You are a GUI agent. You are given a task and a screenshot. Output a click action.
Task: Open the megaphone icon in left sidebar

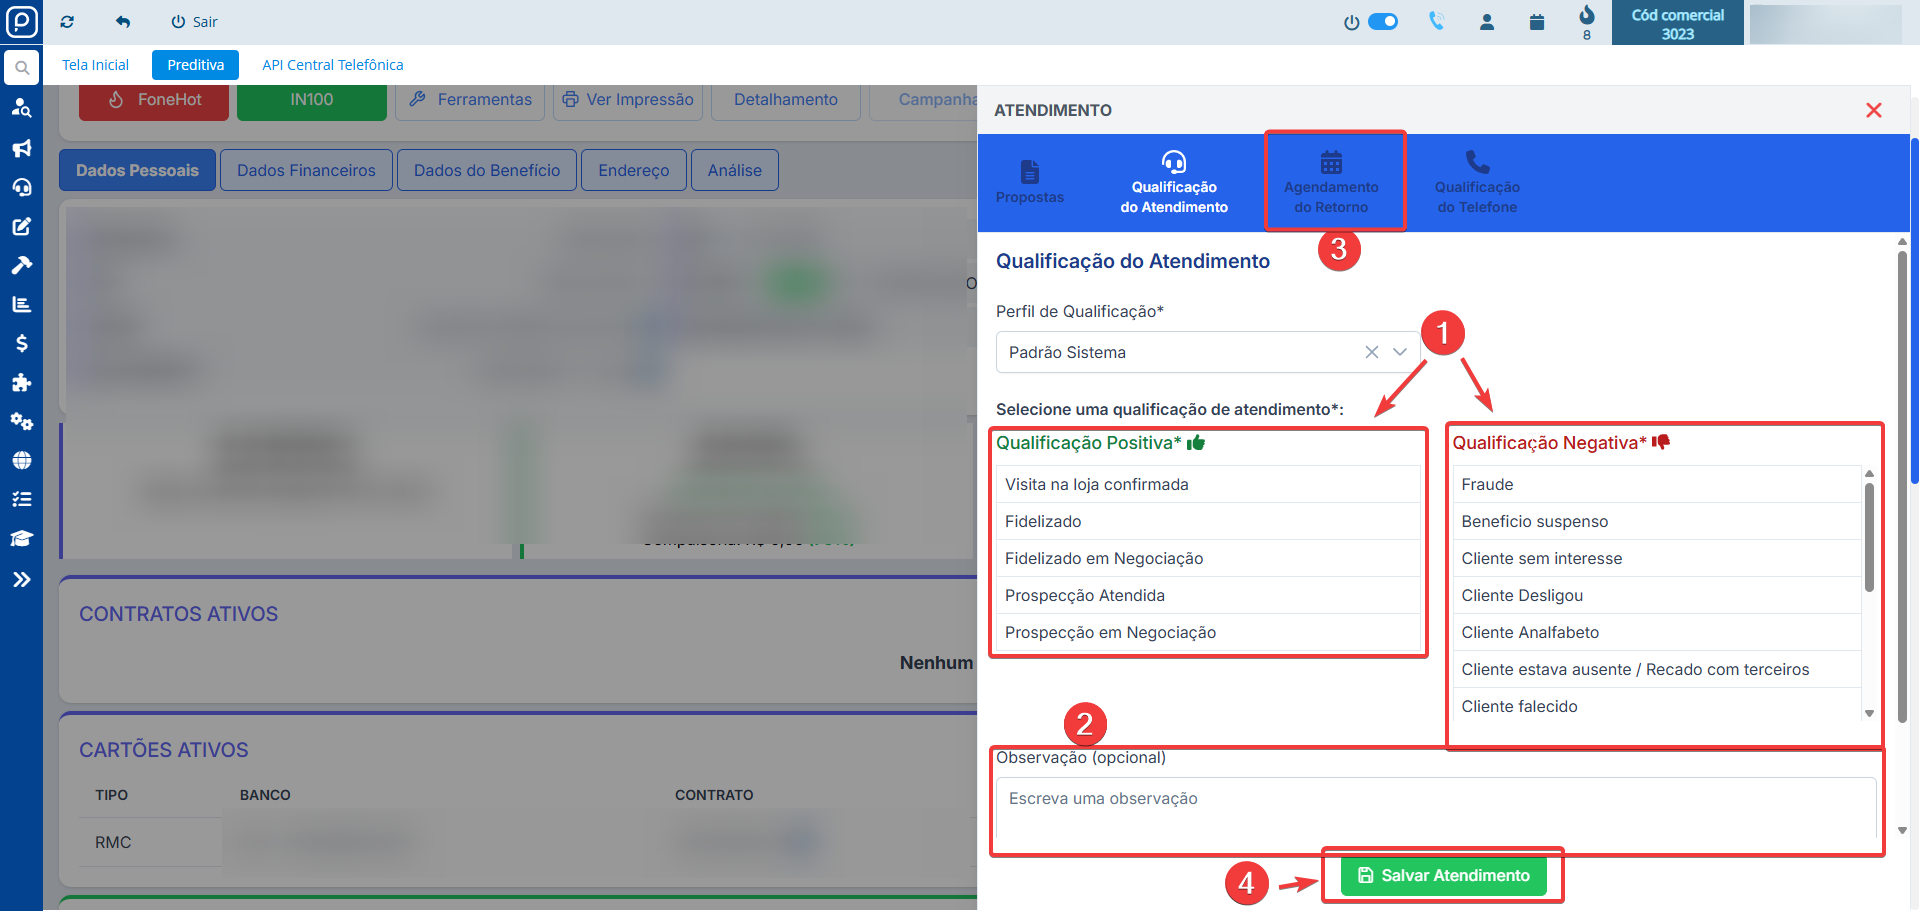point(21,148)
